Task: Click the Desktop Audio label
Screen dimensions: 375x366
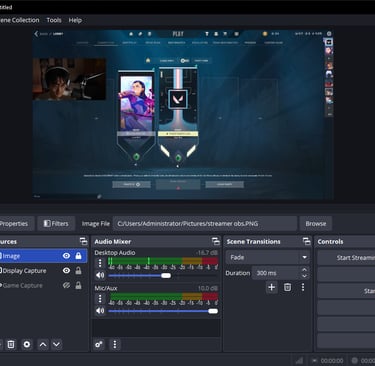Action: coord(115,253)
